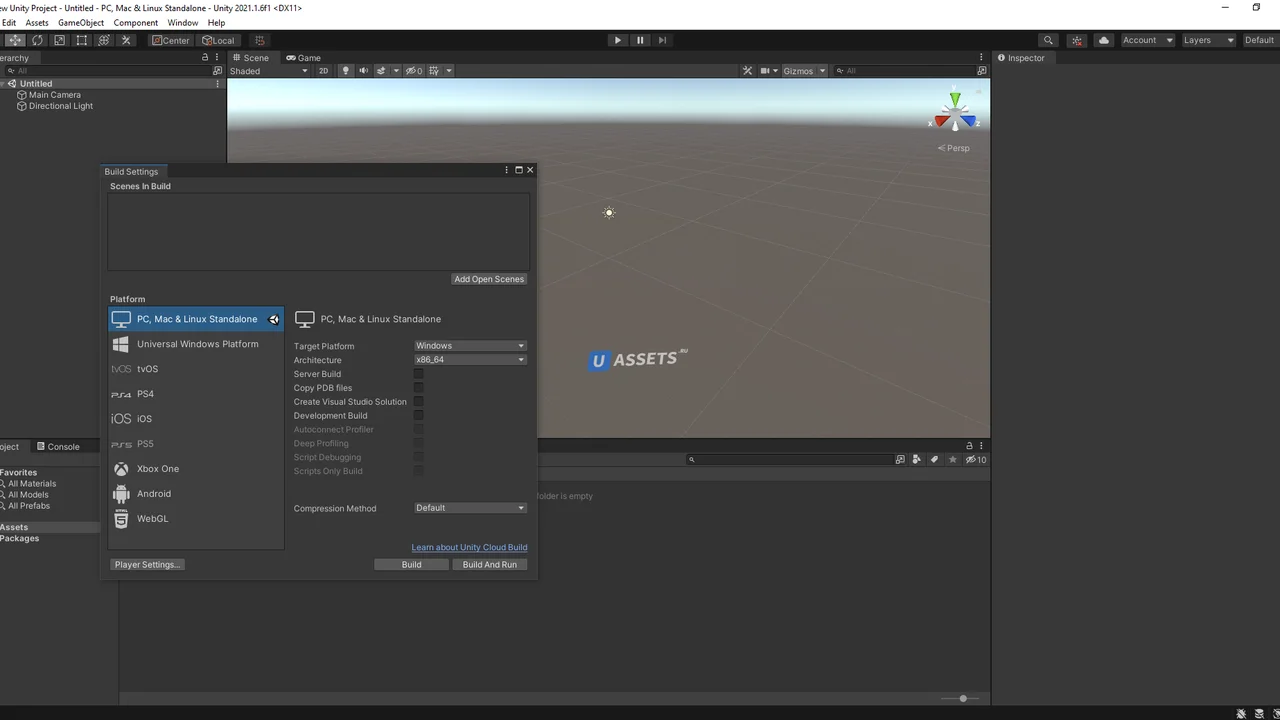Click Add Open Scenes button
This screenshot has height=720, width=1280.
click(489, 279)
